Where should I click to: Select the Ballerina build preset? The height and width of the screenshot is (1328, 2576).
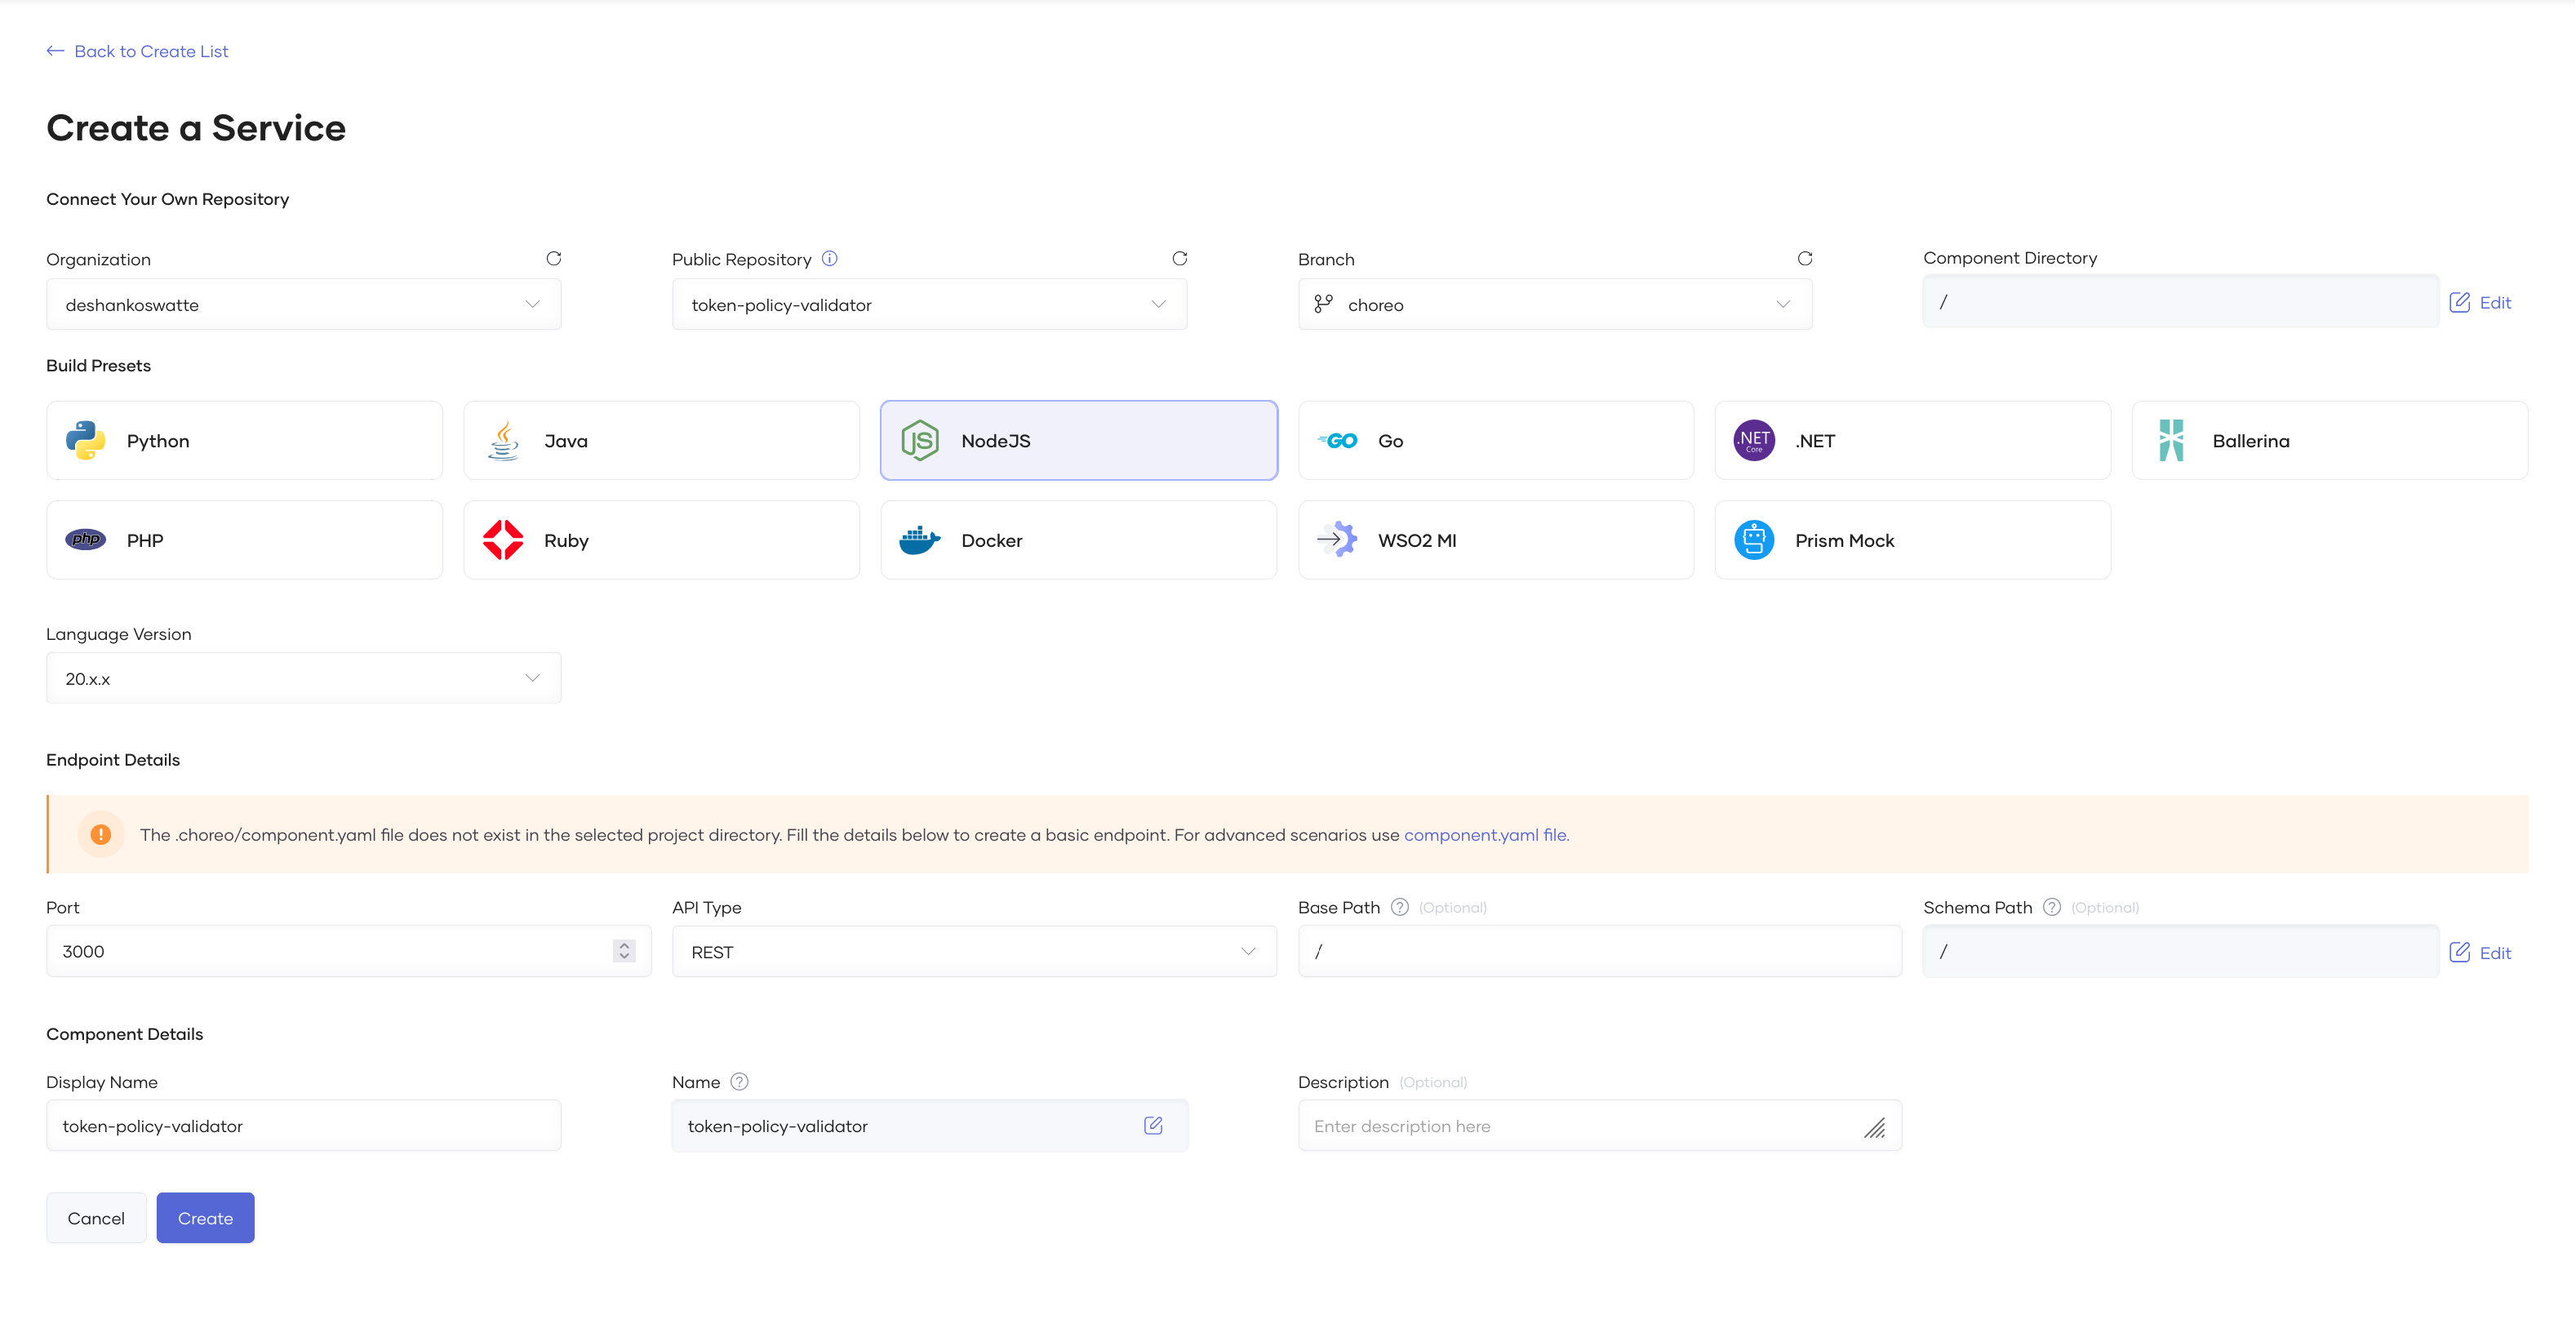(x=2329, y=440)
